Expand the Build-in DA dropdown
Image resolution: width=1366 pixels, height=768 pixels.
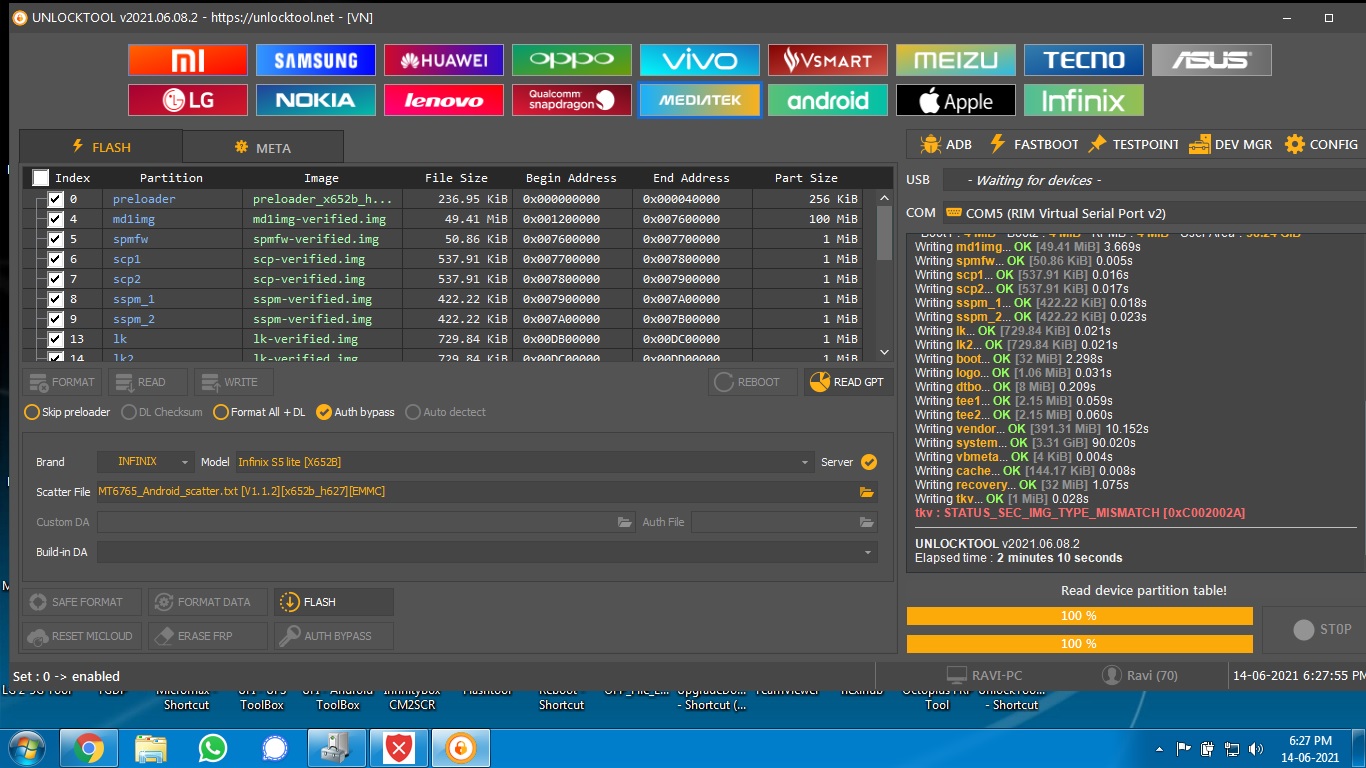pos(487,552)
